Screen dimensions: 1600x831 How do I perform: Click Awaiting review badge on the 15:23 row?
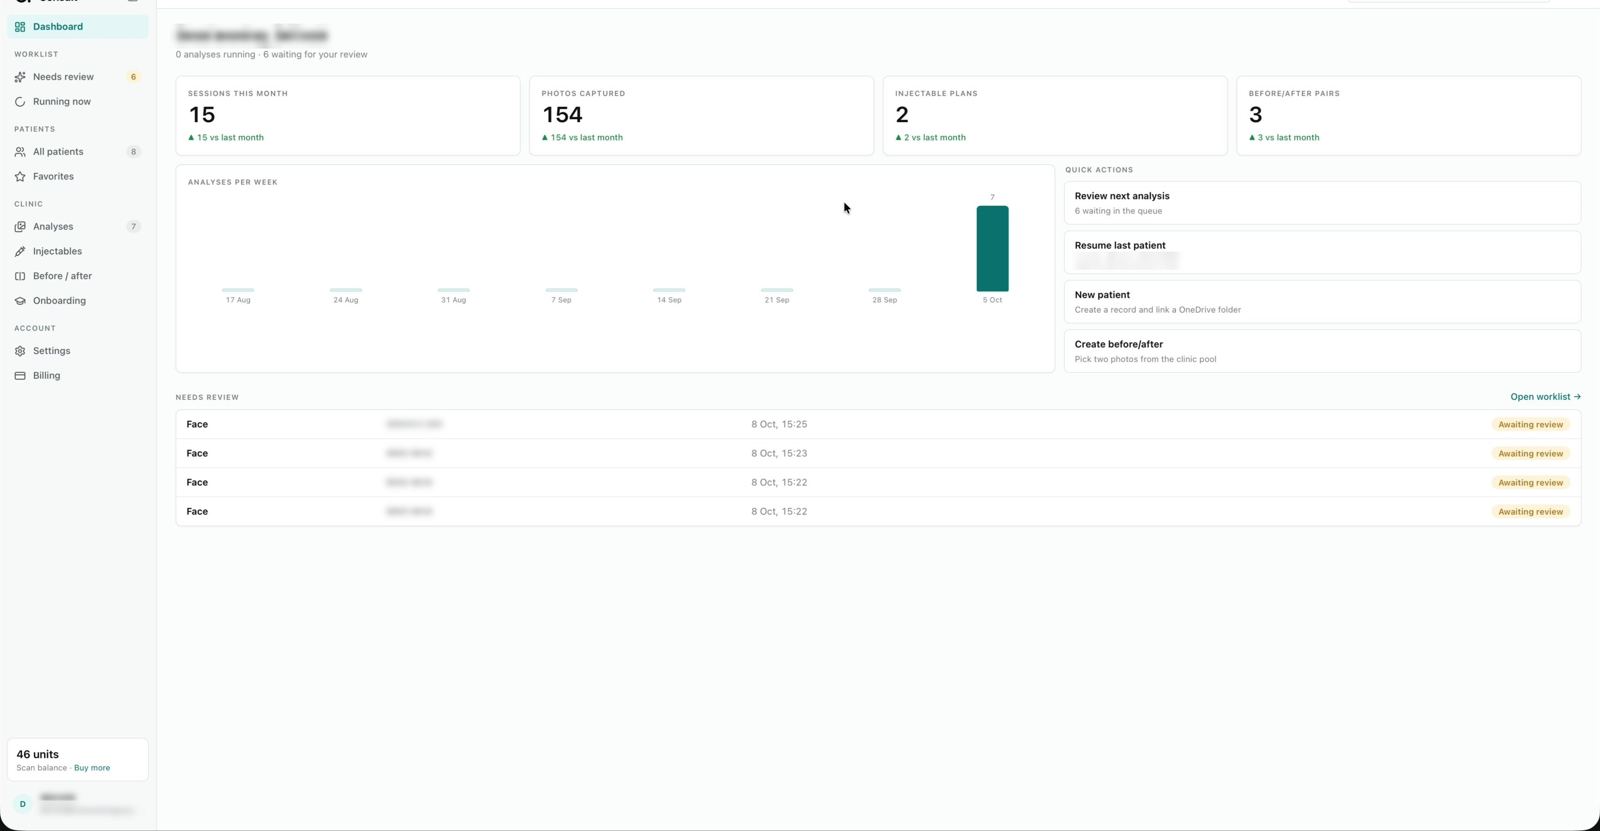[1530, 454]
